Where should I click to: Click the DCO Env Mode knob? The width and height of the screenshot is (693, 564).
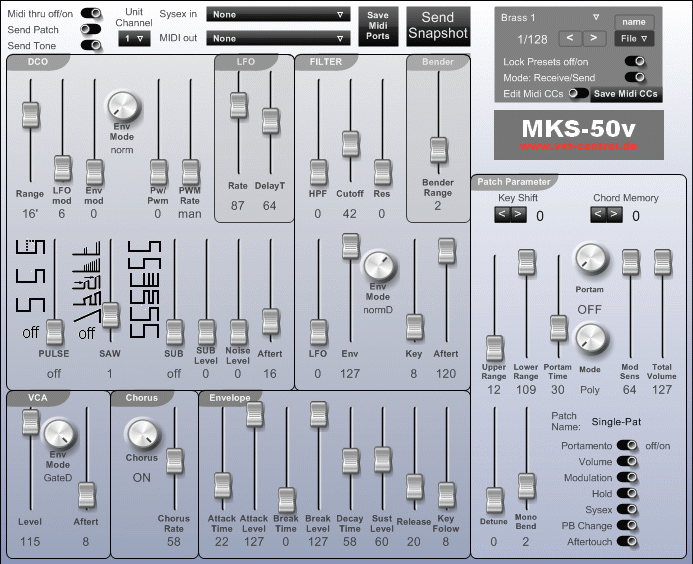(122, 107)
